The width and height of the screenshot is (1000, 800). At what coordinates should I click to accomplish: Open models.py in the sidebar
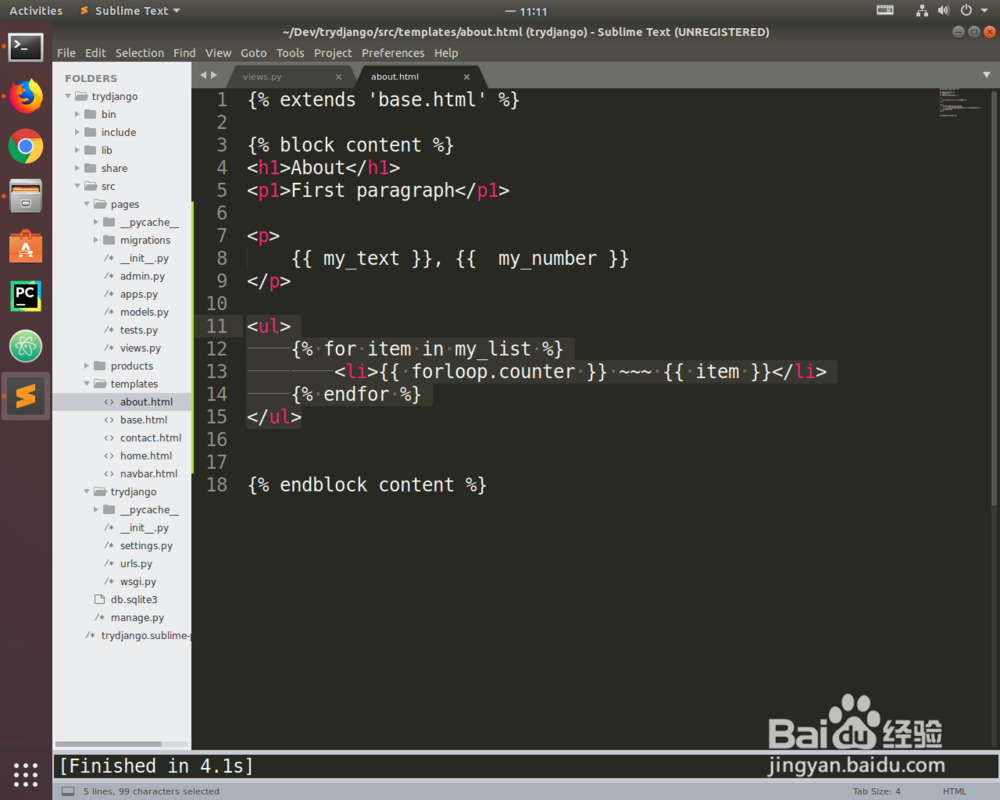coord(144,312)
